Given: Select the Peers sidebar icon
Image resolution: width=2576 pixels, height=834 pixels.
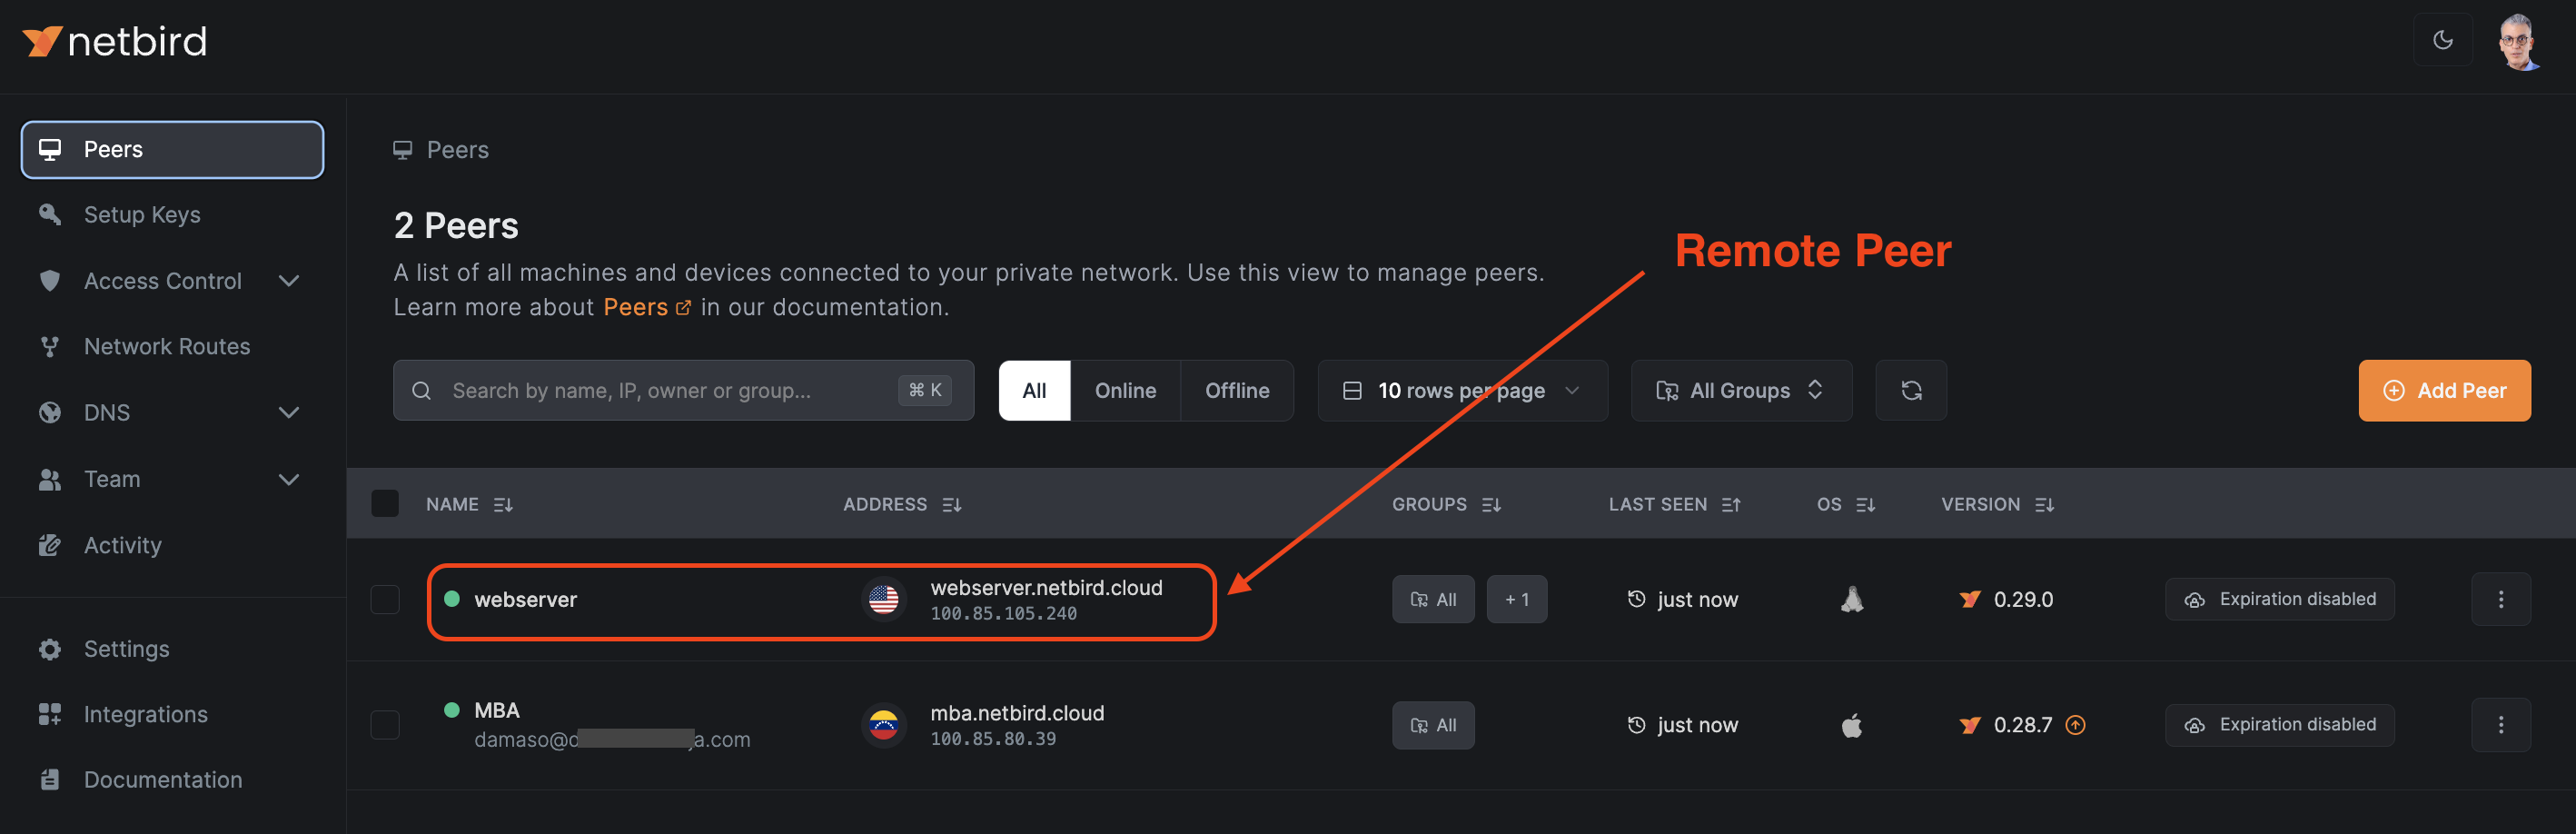Looking at the screenshot, I should (x=50, y=149).
